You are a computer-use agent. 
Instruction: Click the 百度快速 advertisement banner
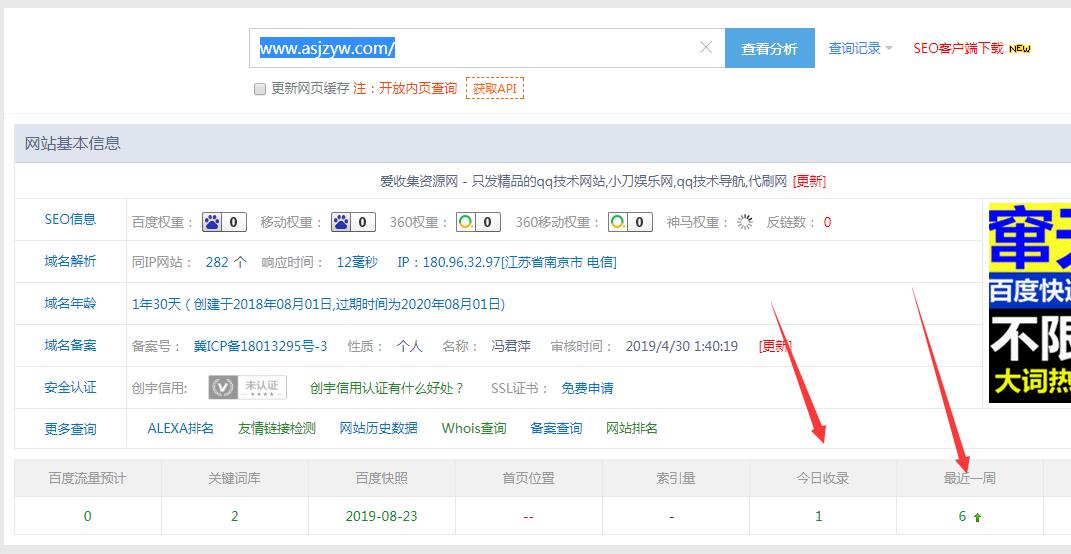point(1029,303)
